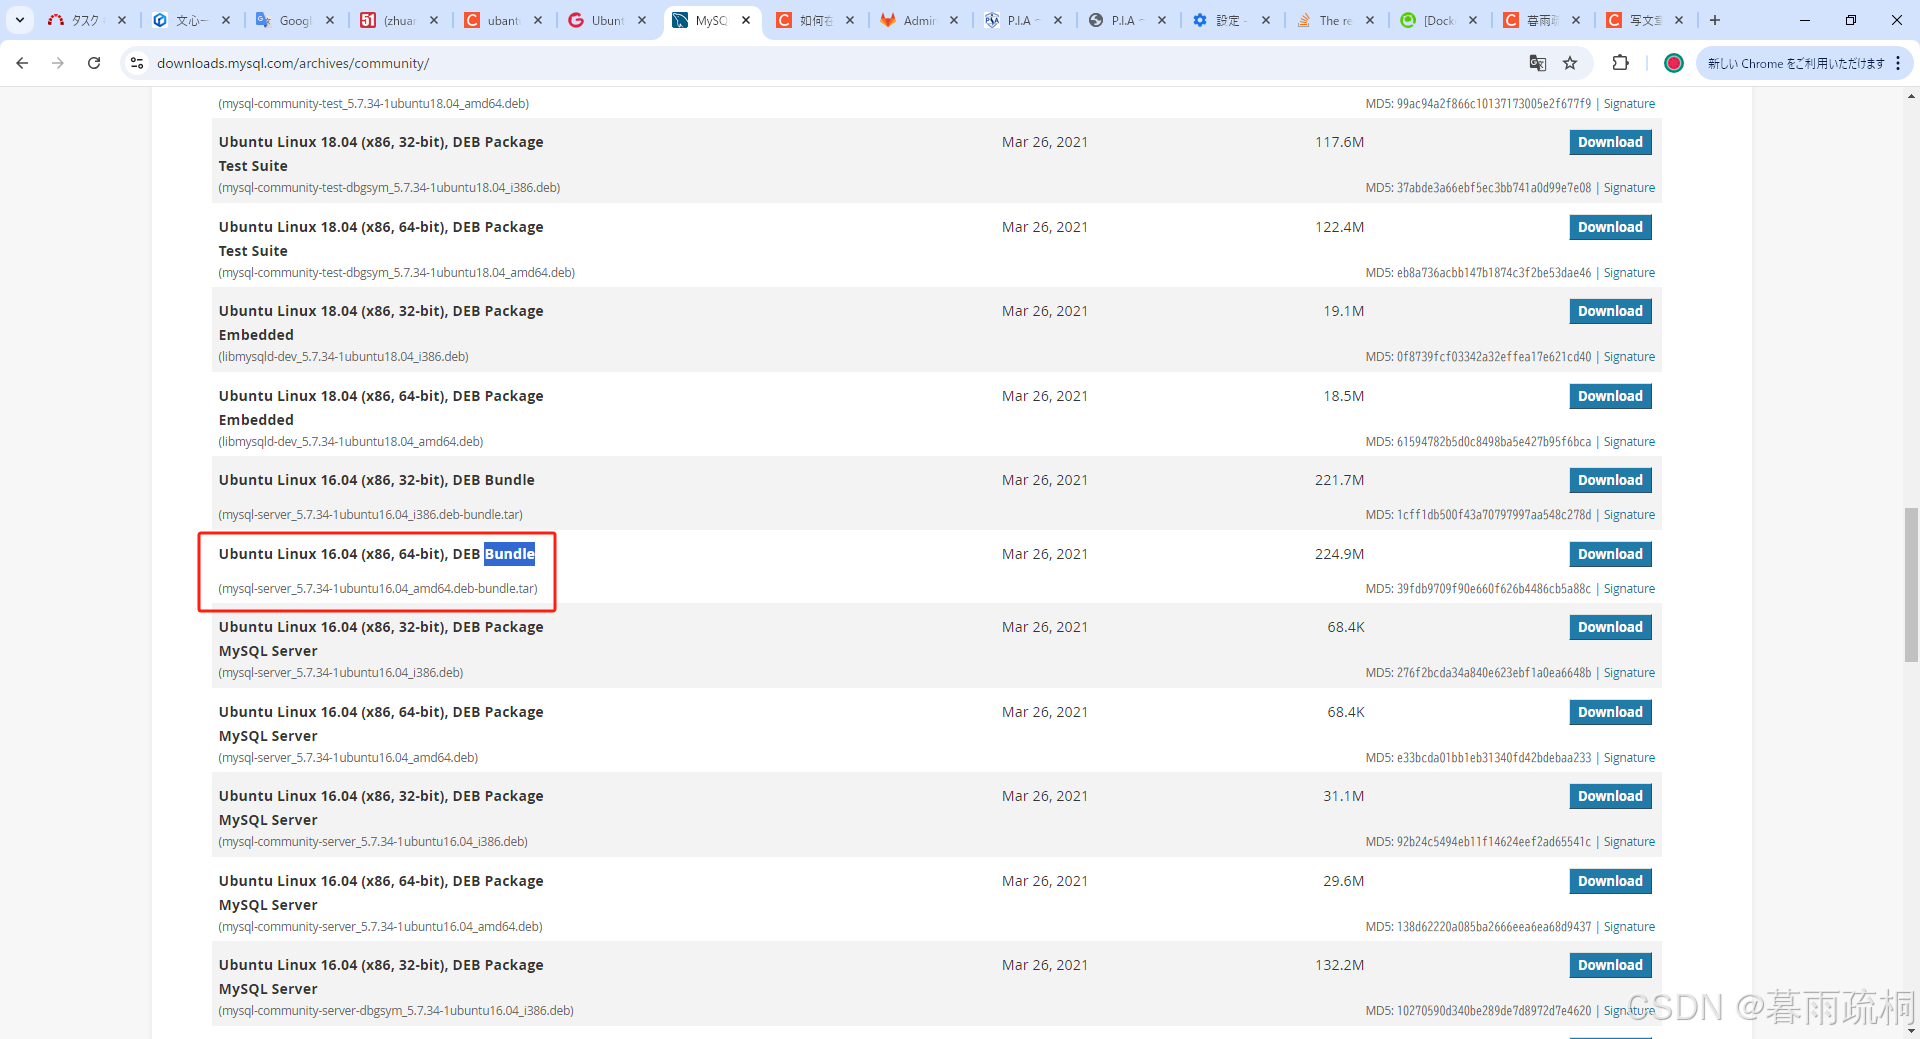Download the 19.1M Embedded package
This screenshot has height=1039, width=1920.
[1610, 311]
